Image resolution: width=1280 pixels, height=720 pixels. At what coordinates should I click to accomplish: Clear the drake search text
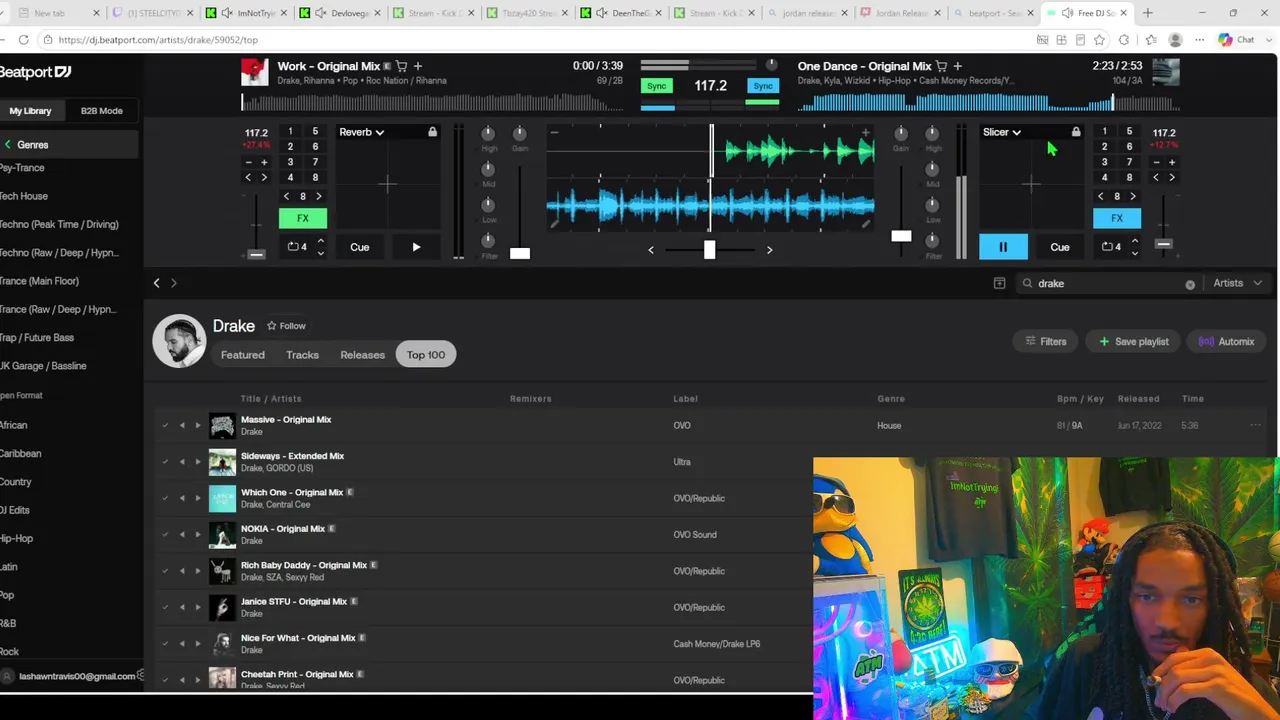tap(1190, 284)
